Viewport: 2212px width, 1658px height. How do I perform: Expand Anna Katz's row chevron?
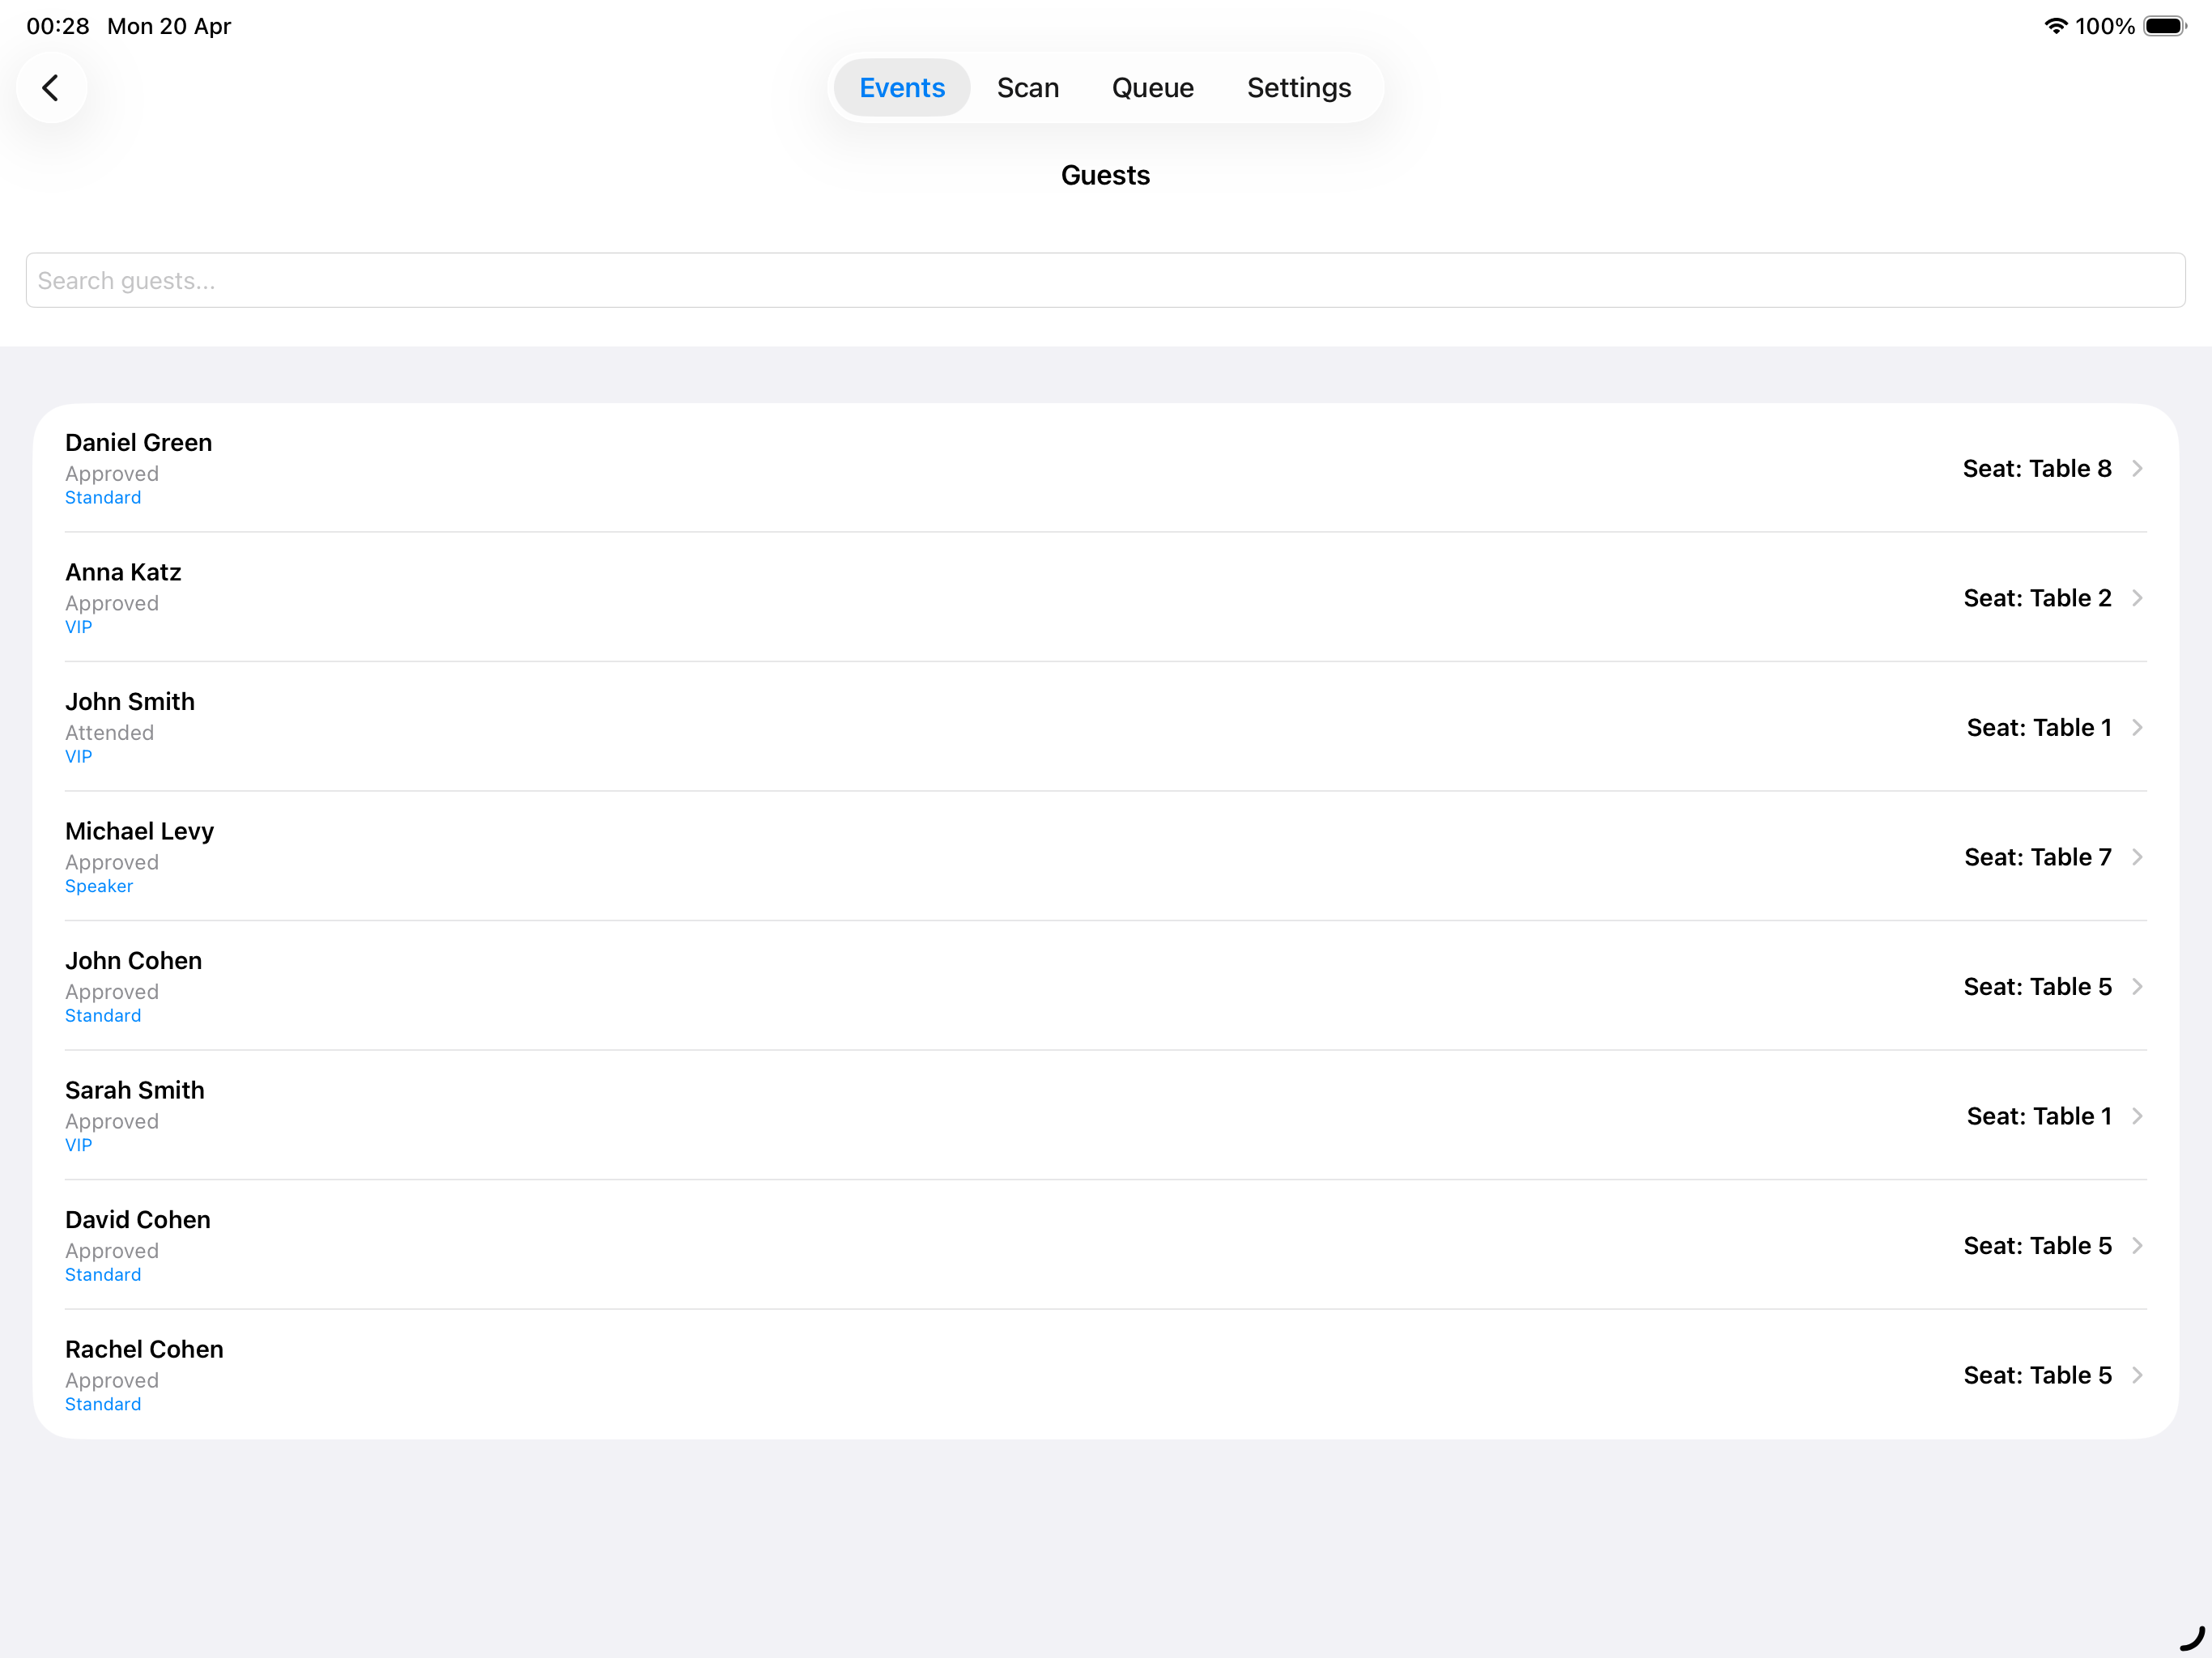(x=2136, y=598)
